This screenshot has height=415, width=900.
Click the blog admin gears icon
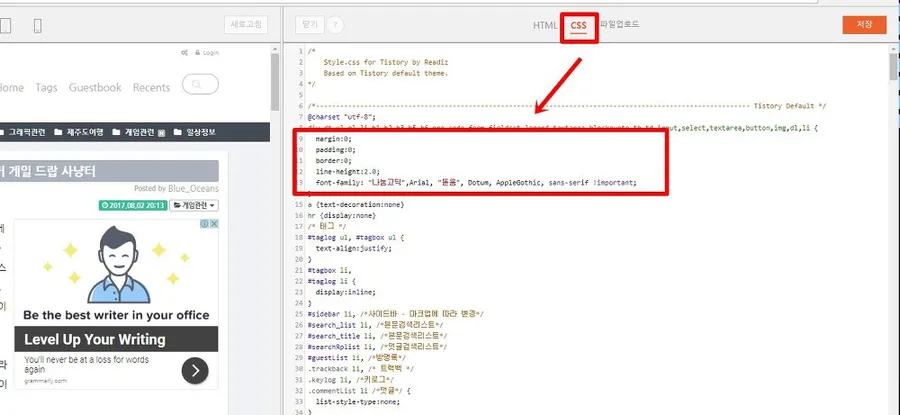(x=184, y=52)
